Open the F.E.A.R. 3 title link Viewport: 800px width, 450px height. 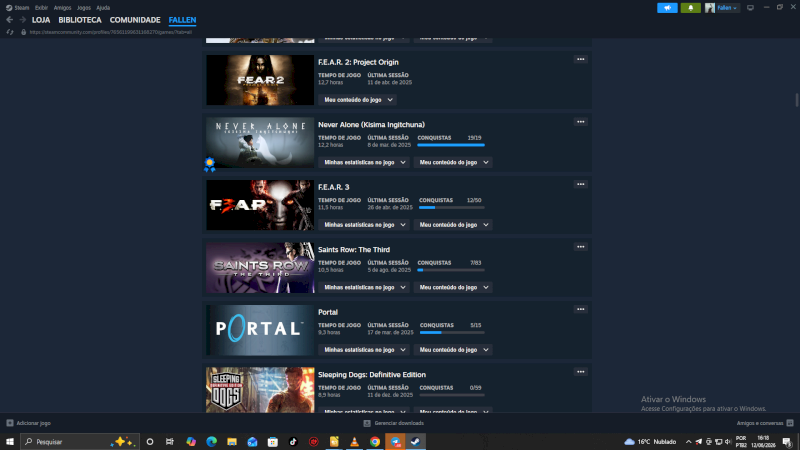click(334, 187)
